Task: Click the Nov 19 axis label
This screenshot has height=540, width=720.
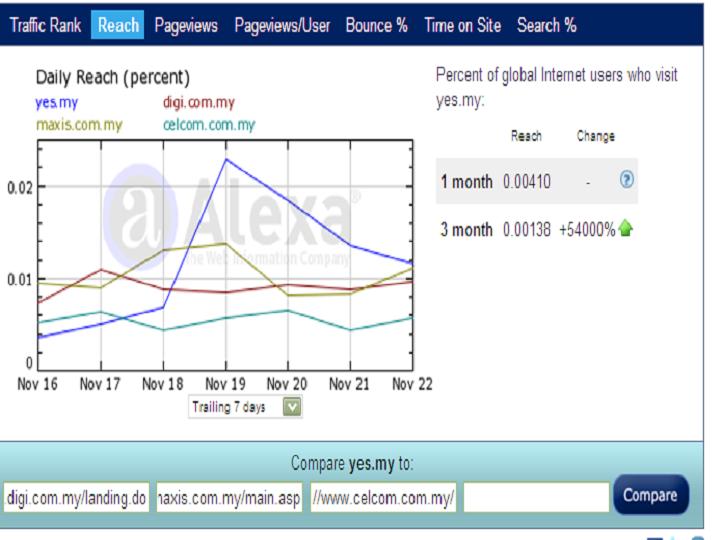Action: click(x=225, y=384)
